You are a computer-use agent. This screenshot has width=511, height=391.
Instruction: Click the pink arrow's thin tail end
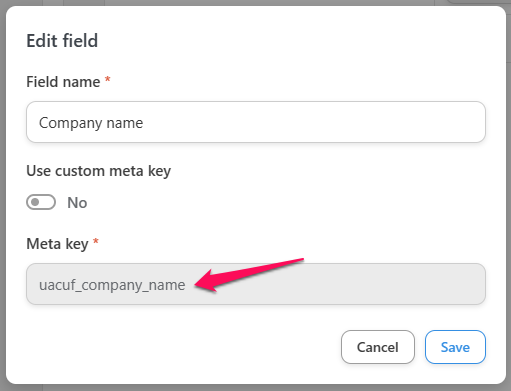click(x=301, y=260)
